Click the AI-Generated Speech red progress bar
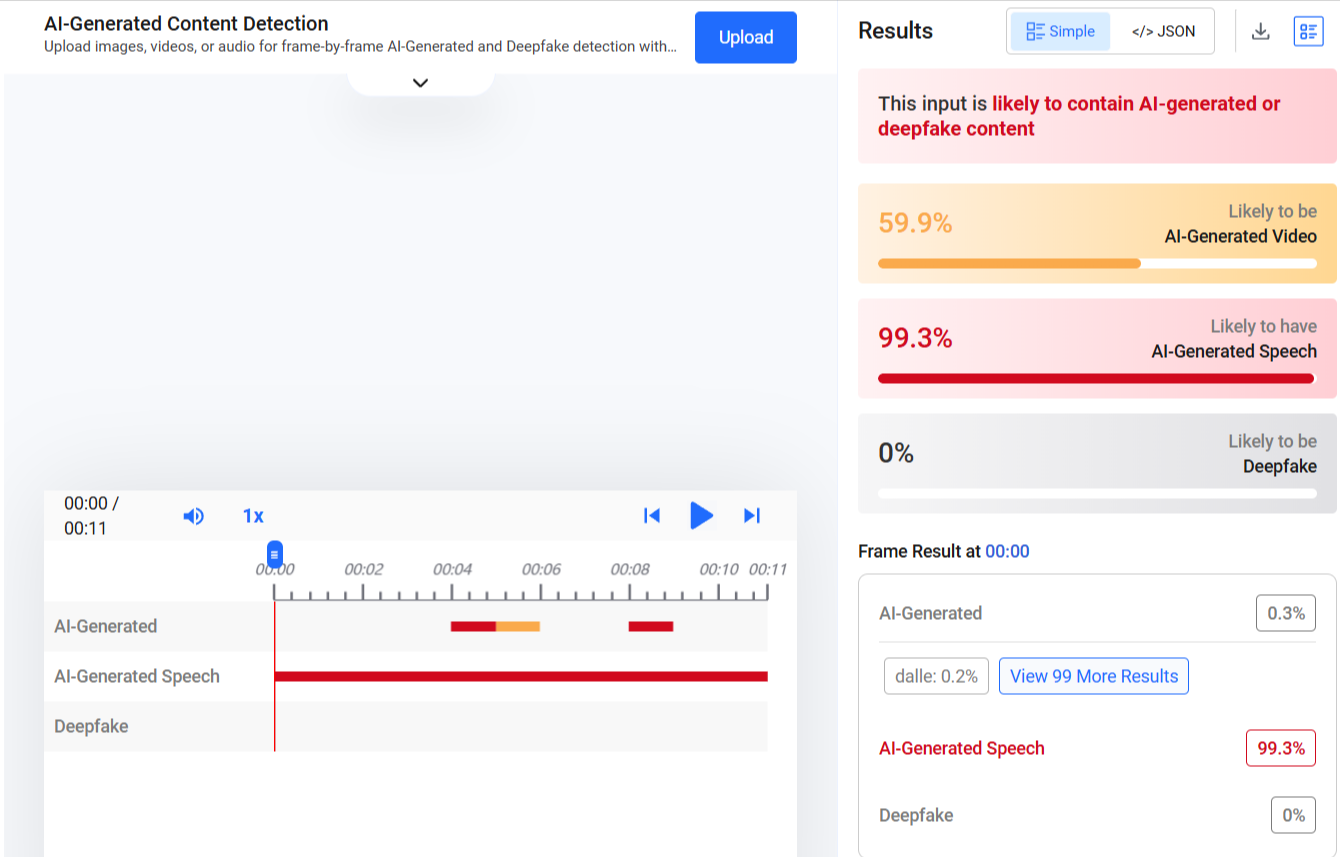 (x=1097, y=378)
